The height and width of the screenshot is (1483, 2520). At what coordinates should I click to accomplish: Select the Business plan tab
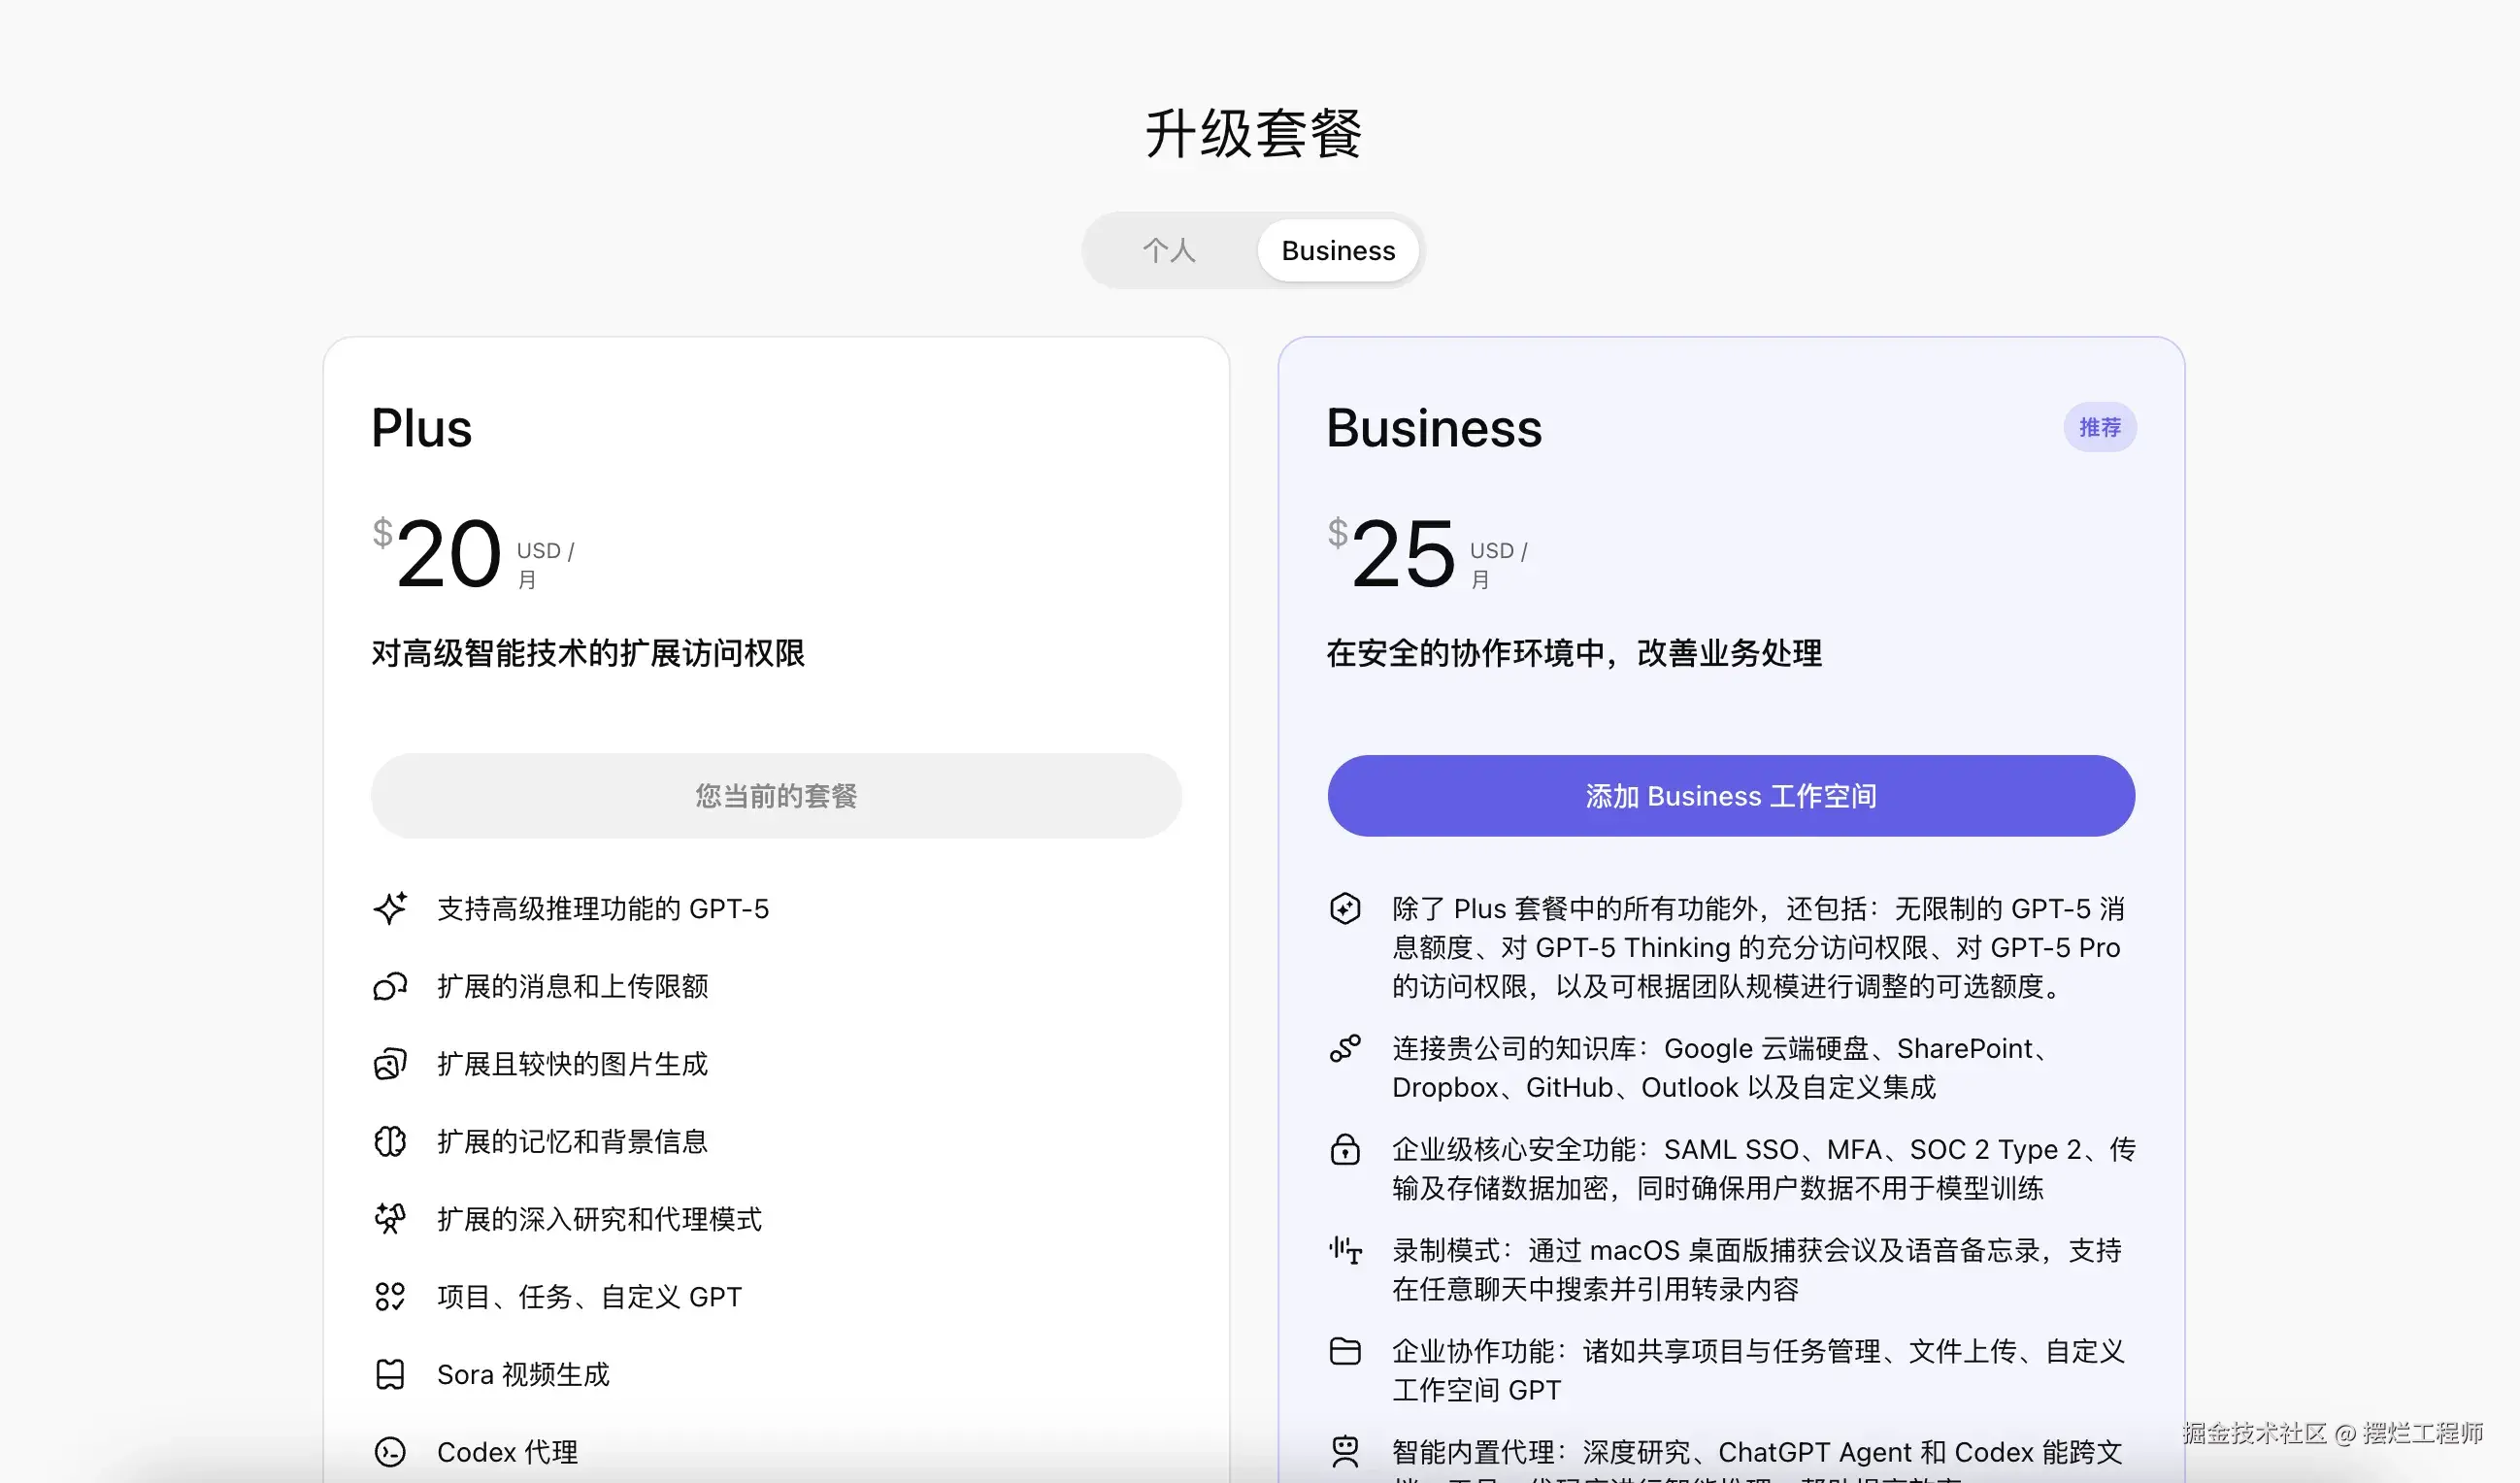(x=1338, y=250)
